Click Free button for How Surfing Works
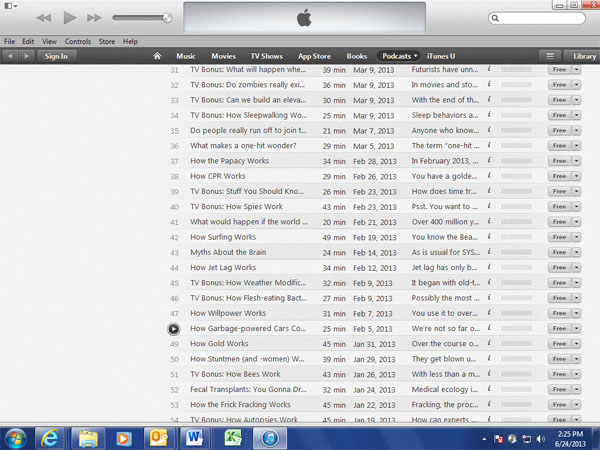The image size is (600, 450). (x=559, y=237)
